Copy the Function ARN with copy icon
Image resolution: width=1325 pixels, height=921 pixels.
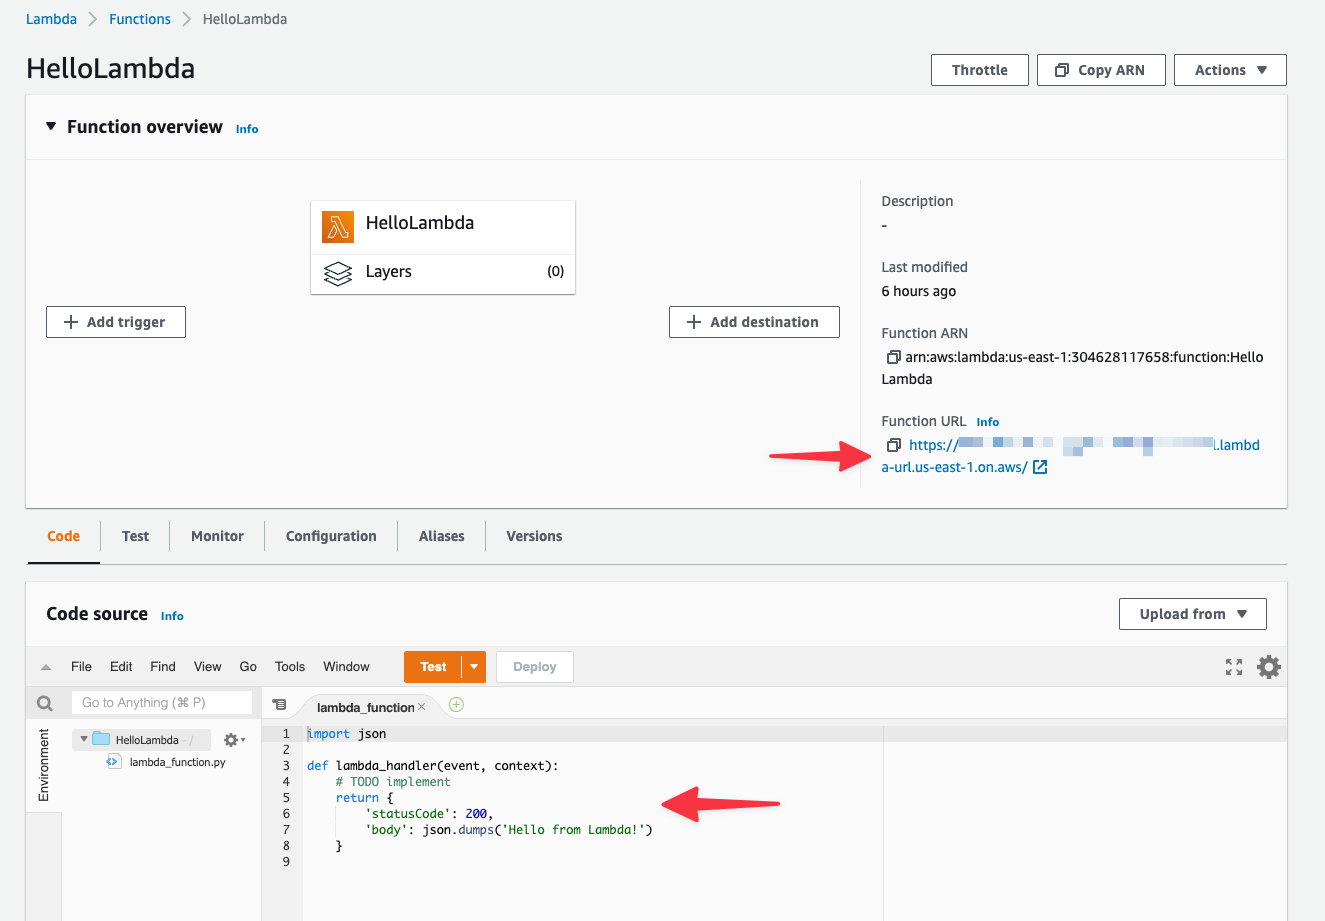(x=893, y=357)
